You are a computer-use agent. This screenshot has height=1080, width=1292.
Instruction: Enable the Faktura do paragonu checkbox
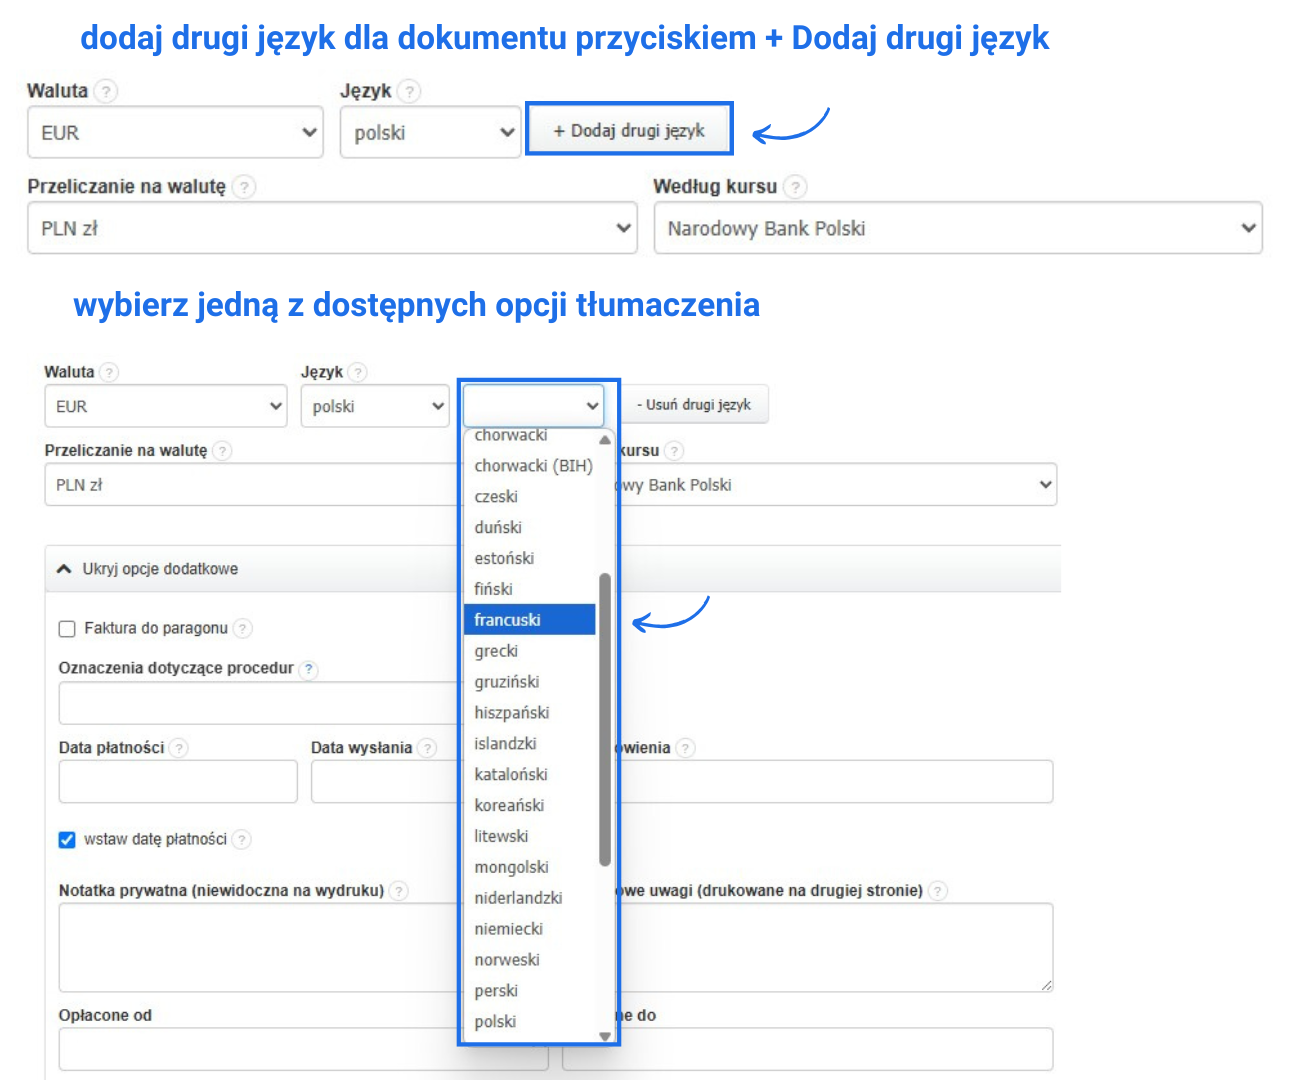tap(66, 629)
